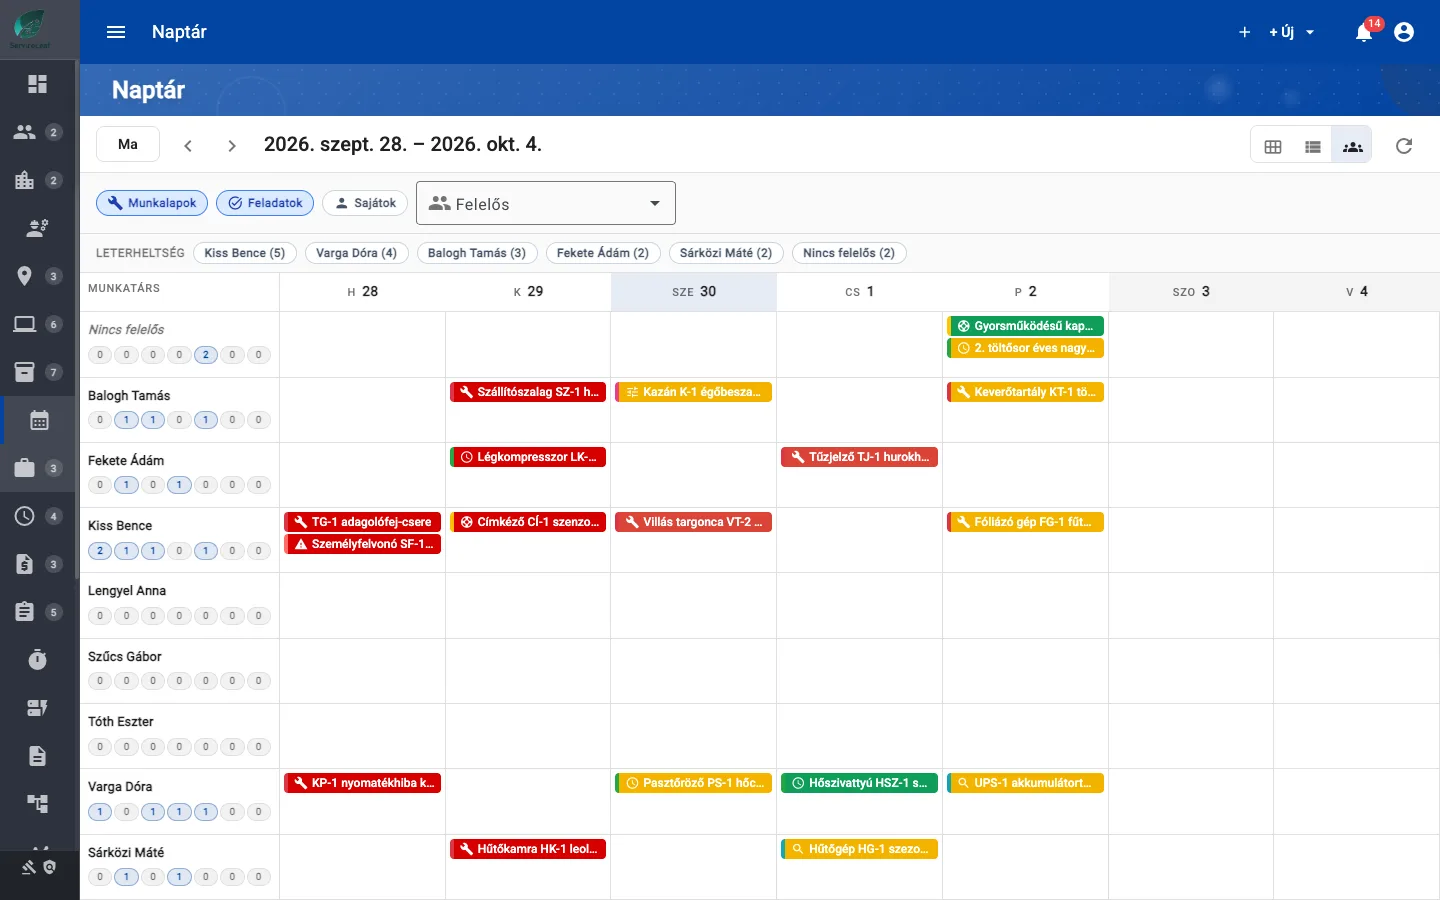The image size is (1440, 900).
Task: Open Kazán K-1 égőbeszabályozás event
Action: (694, 392)
